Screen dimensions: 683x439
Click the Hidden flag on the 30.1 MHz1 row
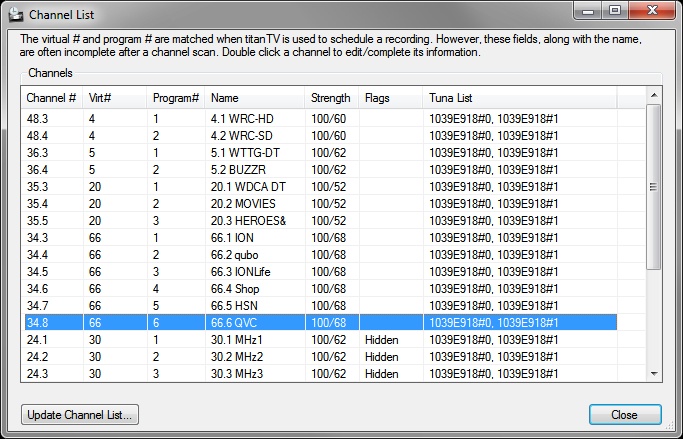(382, 340)
